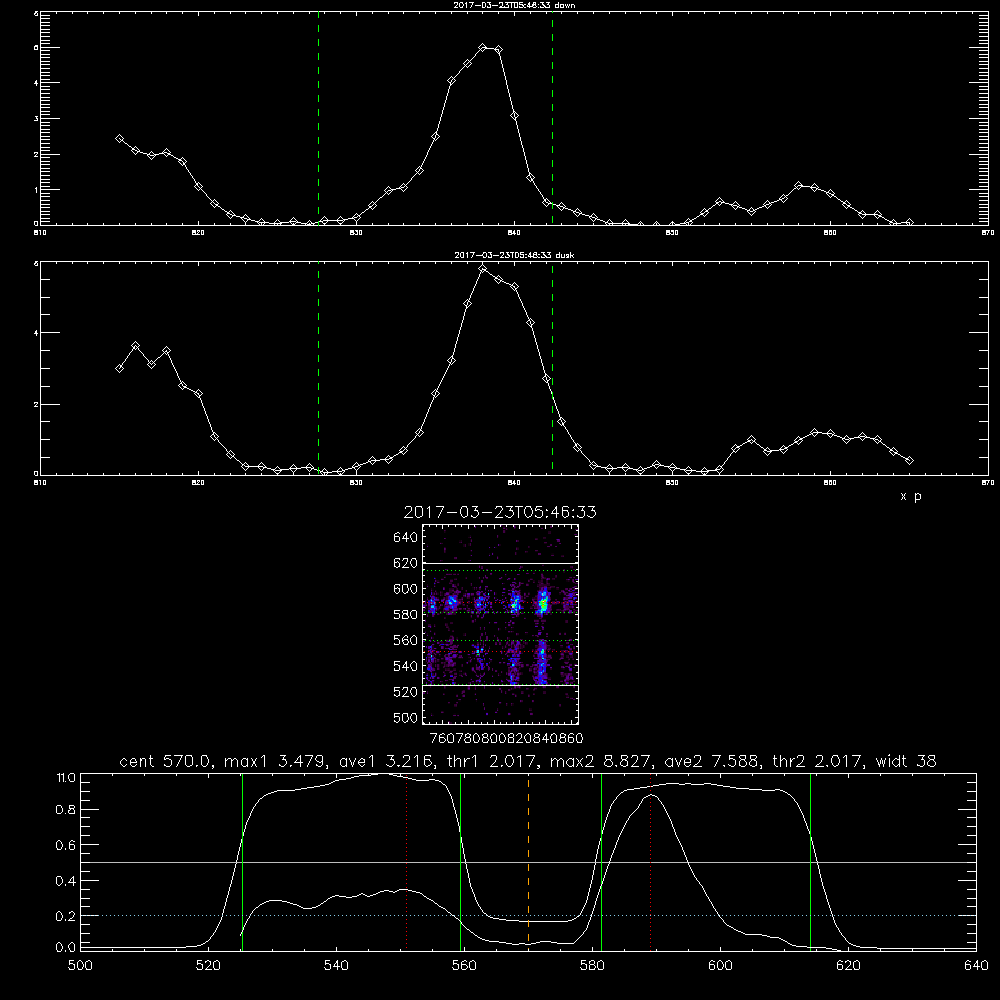Select the peak diamond marker in the dusk plot
Image resolution: width=1000 pixels, height=1000 pixels.
click(483, 268)
